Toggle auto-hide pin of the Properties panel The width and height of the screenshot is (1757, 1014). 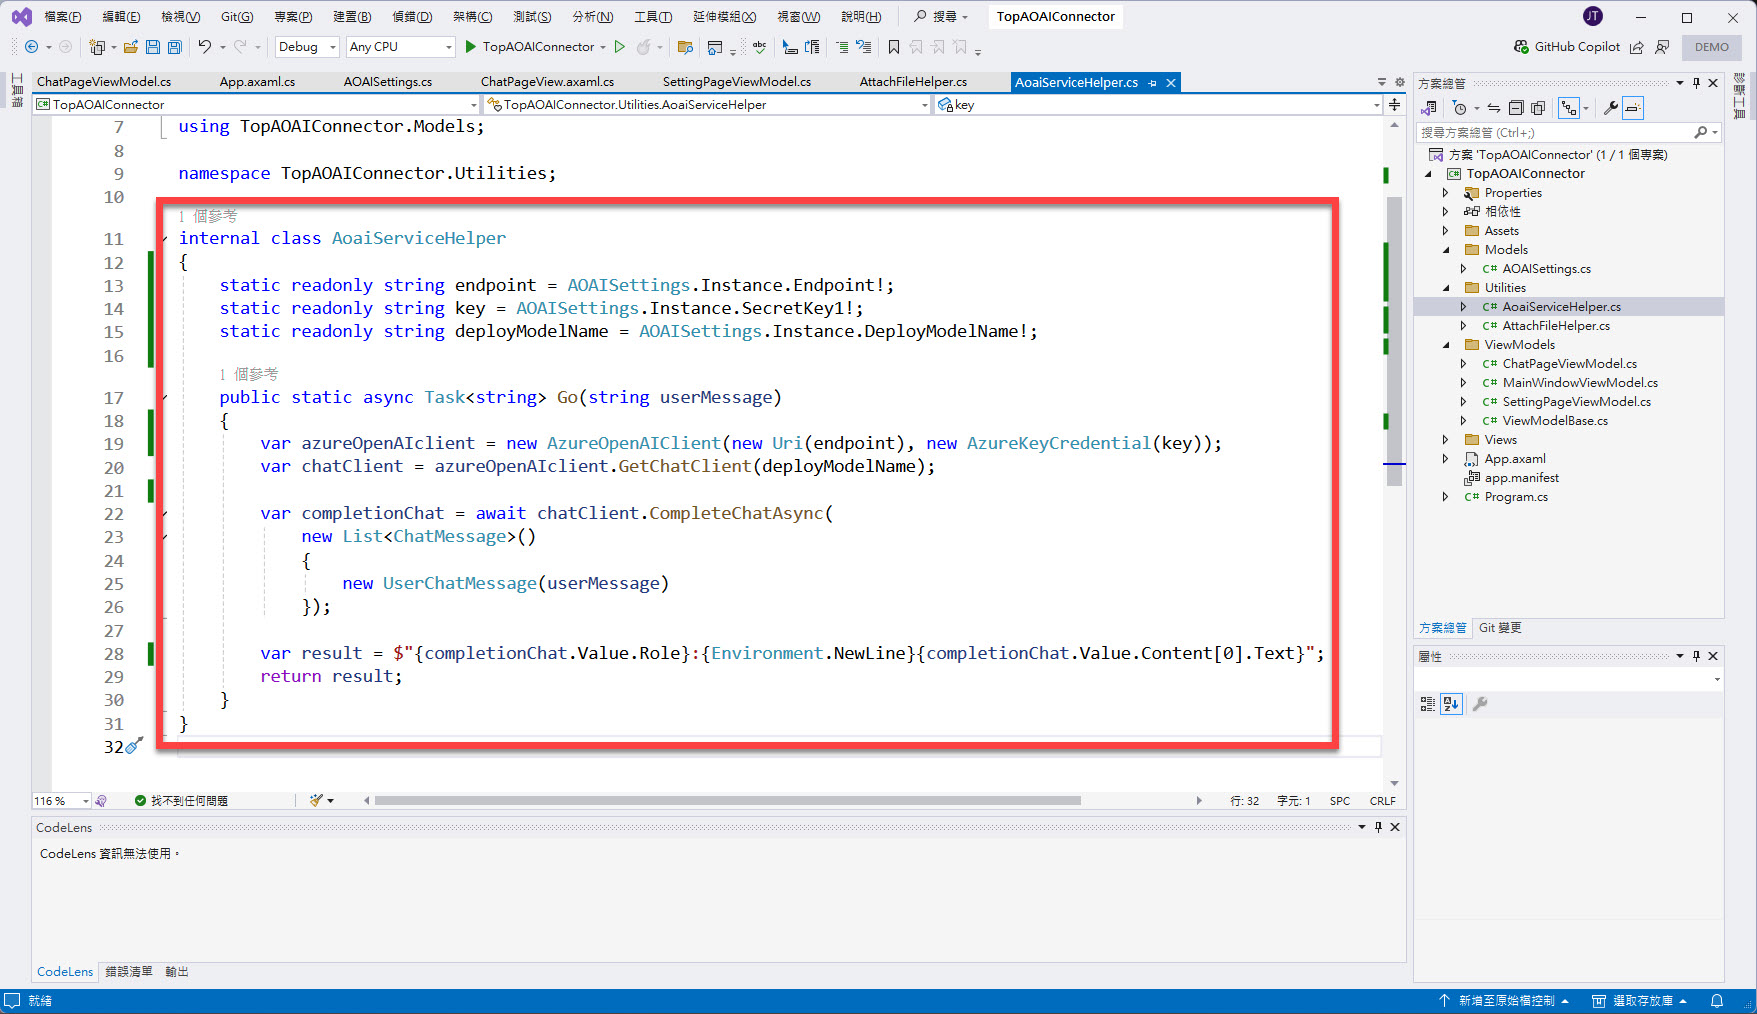[x=1696, y=656]
